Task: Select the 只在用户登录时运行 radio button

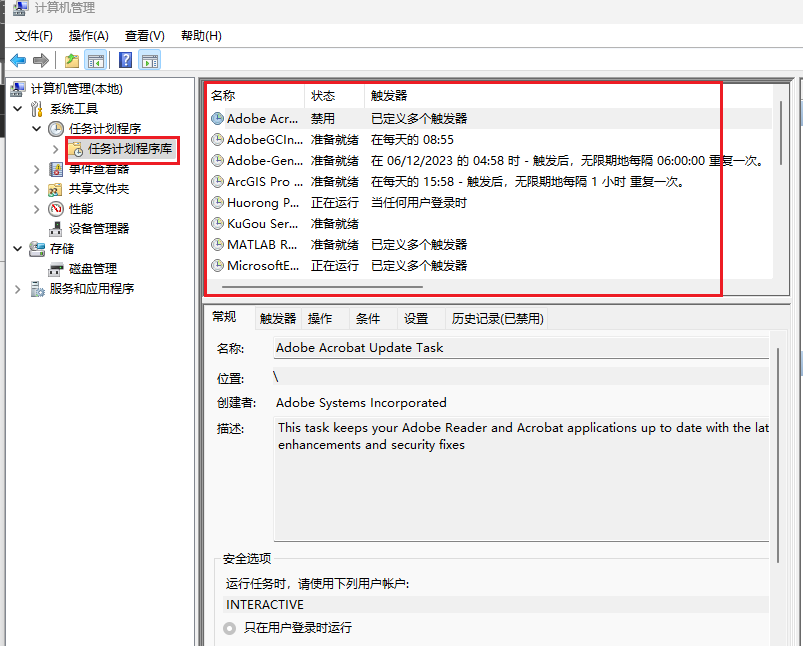Action: click(230, 628)
